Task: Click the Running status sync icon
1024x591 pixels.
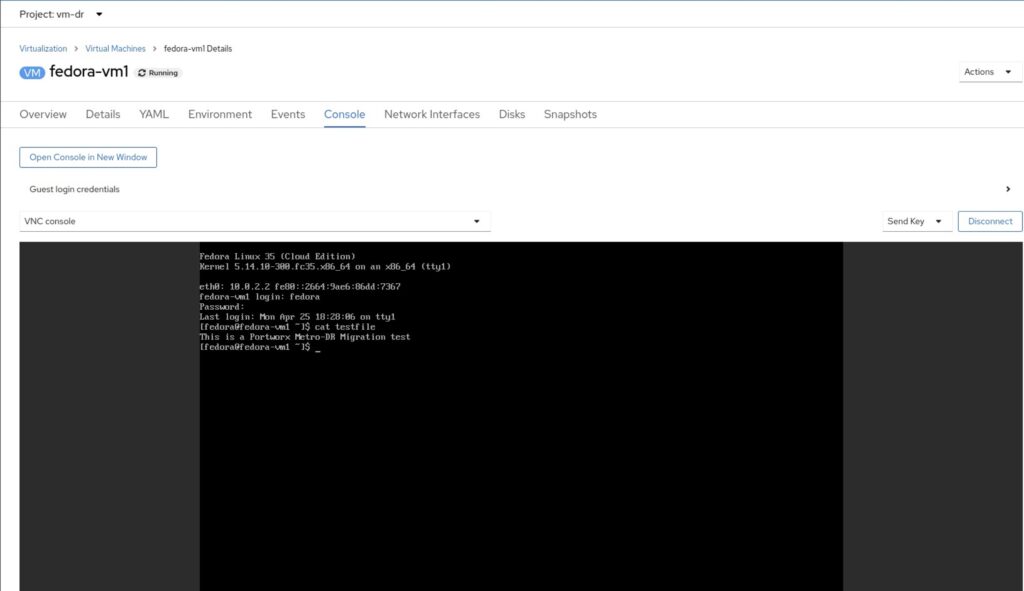Action: [142, 73]
